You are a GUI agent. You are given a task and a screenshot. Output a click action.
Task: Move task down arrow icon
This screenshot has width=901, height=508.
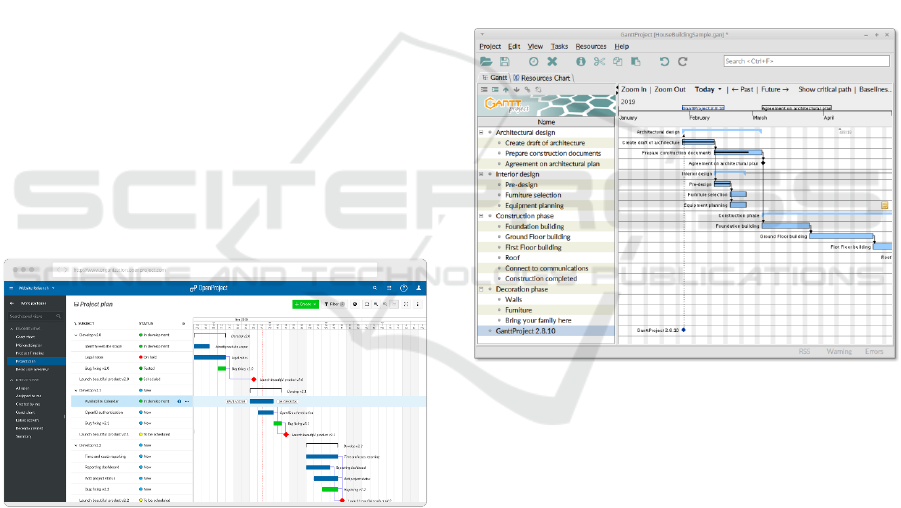click(517, 90)
